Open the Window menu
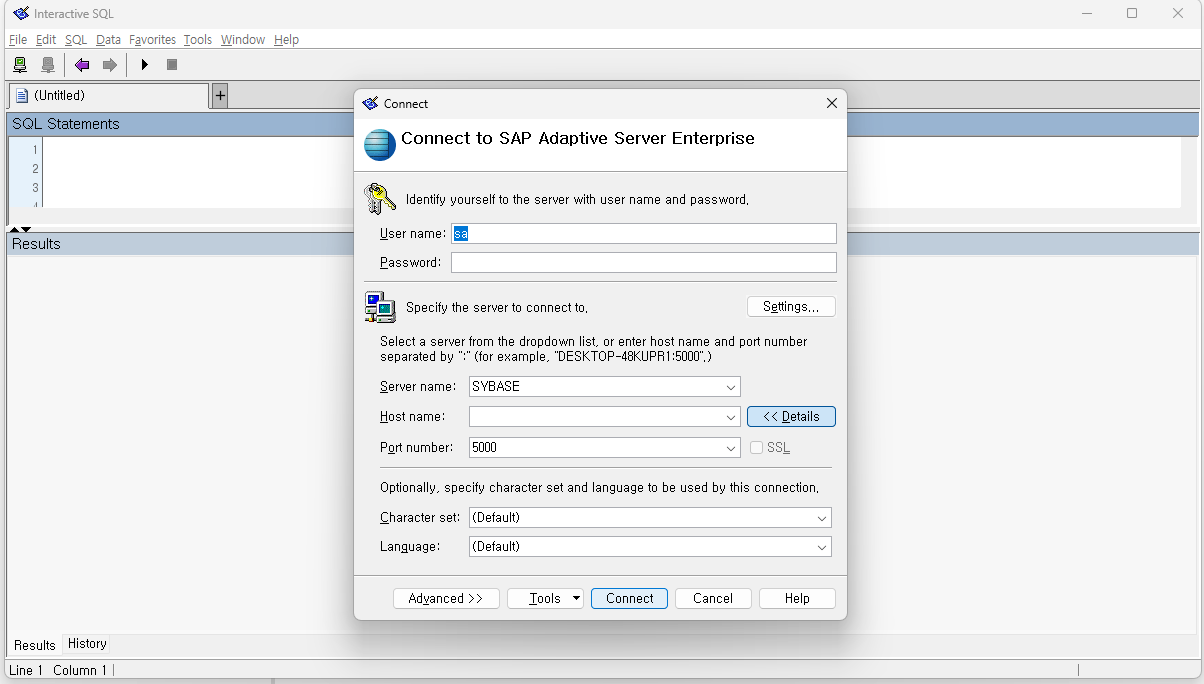This screenshot has width=1204, height=684. point(243,40)
